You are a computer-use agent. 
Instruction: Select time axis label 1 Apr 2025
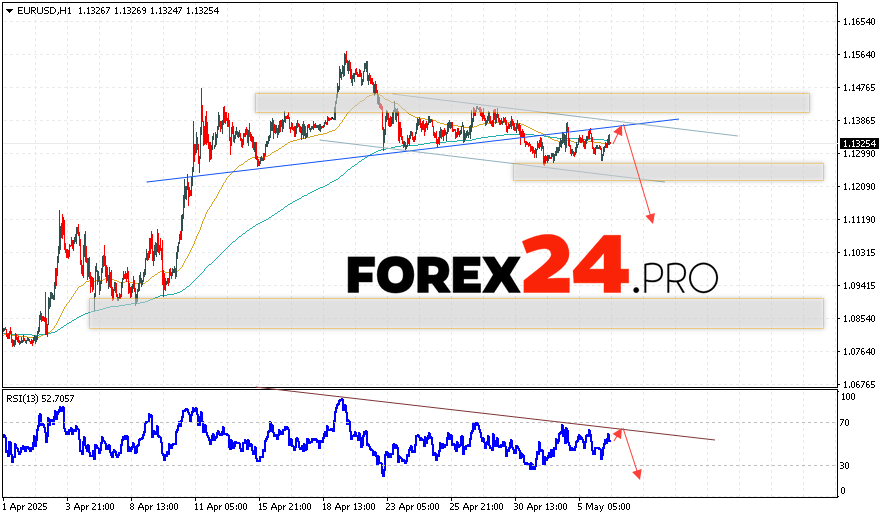point(25,507)
